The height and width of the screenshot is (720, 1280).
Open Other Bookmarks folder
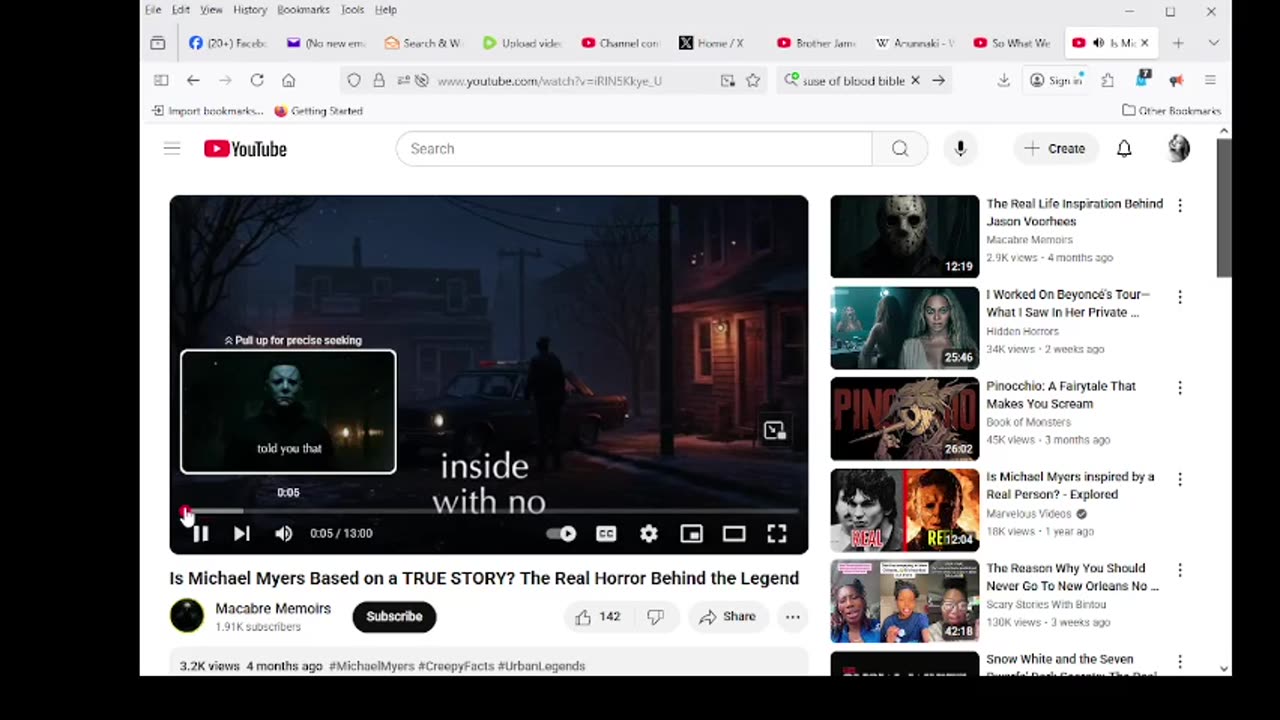click(x=1171, y=111)
